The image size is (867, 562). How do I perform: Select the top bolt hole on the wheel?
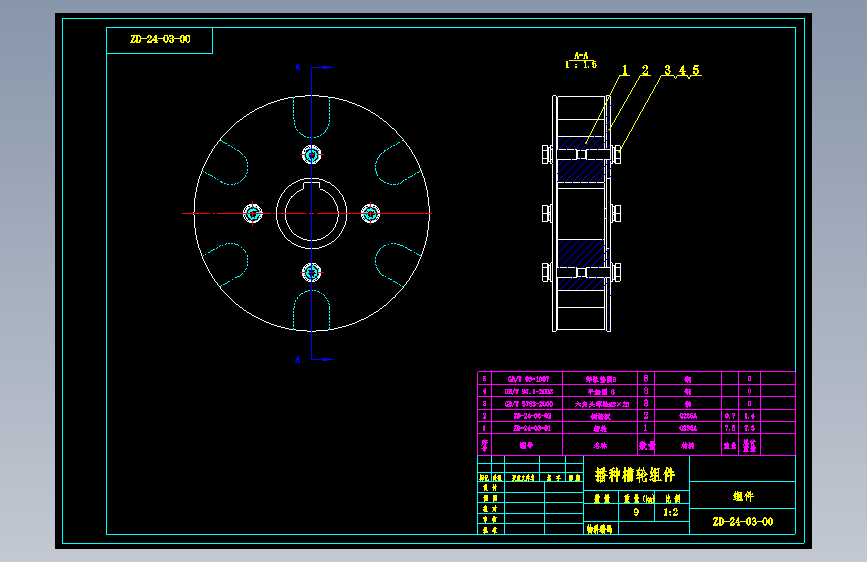tap(311, 154)
